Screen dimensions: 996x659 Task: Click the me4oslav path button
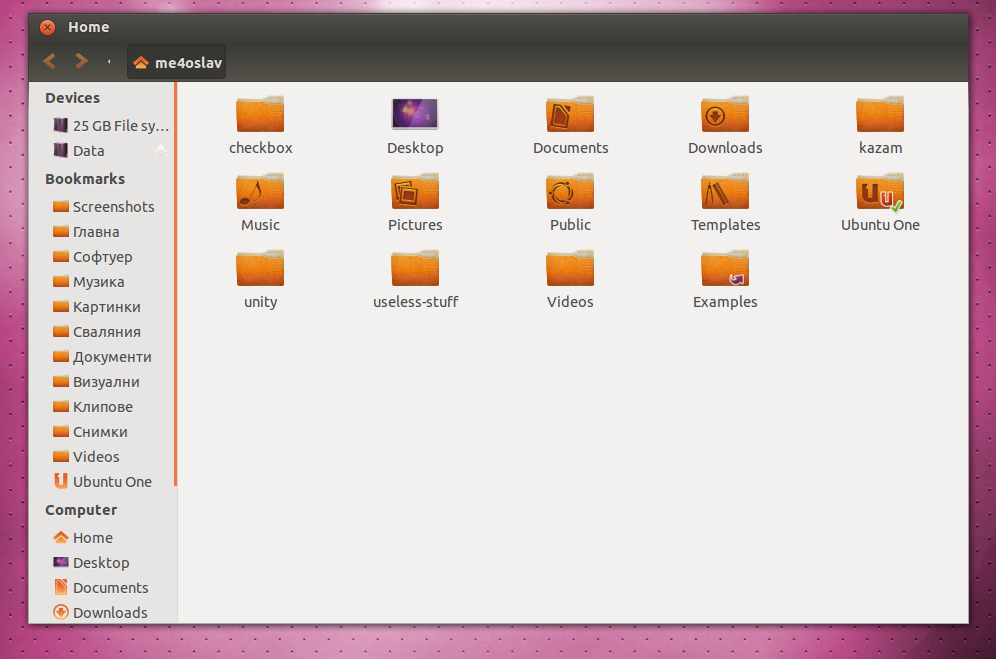[177, 63]
